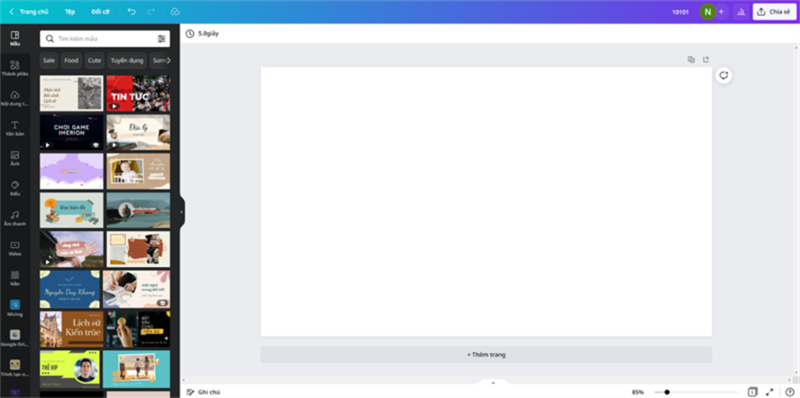The image size is (800, 398).
Task: Choose the Nguyễn Duy Khương blue template
Action: pos(70,289)
